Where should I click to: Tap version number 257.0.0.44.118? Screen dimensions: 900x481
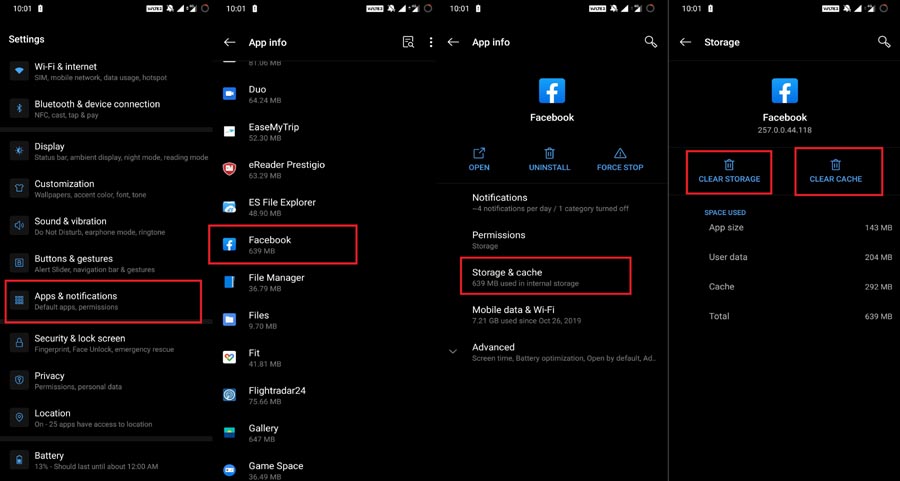pos(785,130)
